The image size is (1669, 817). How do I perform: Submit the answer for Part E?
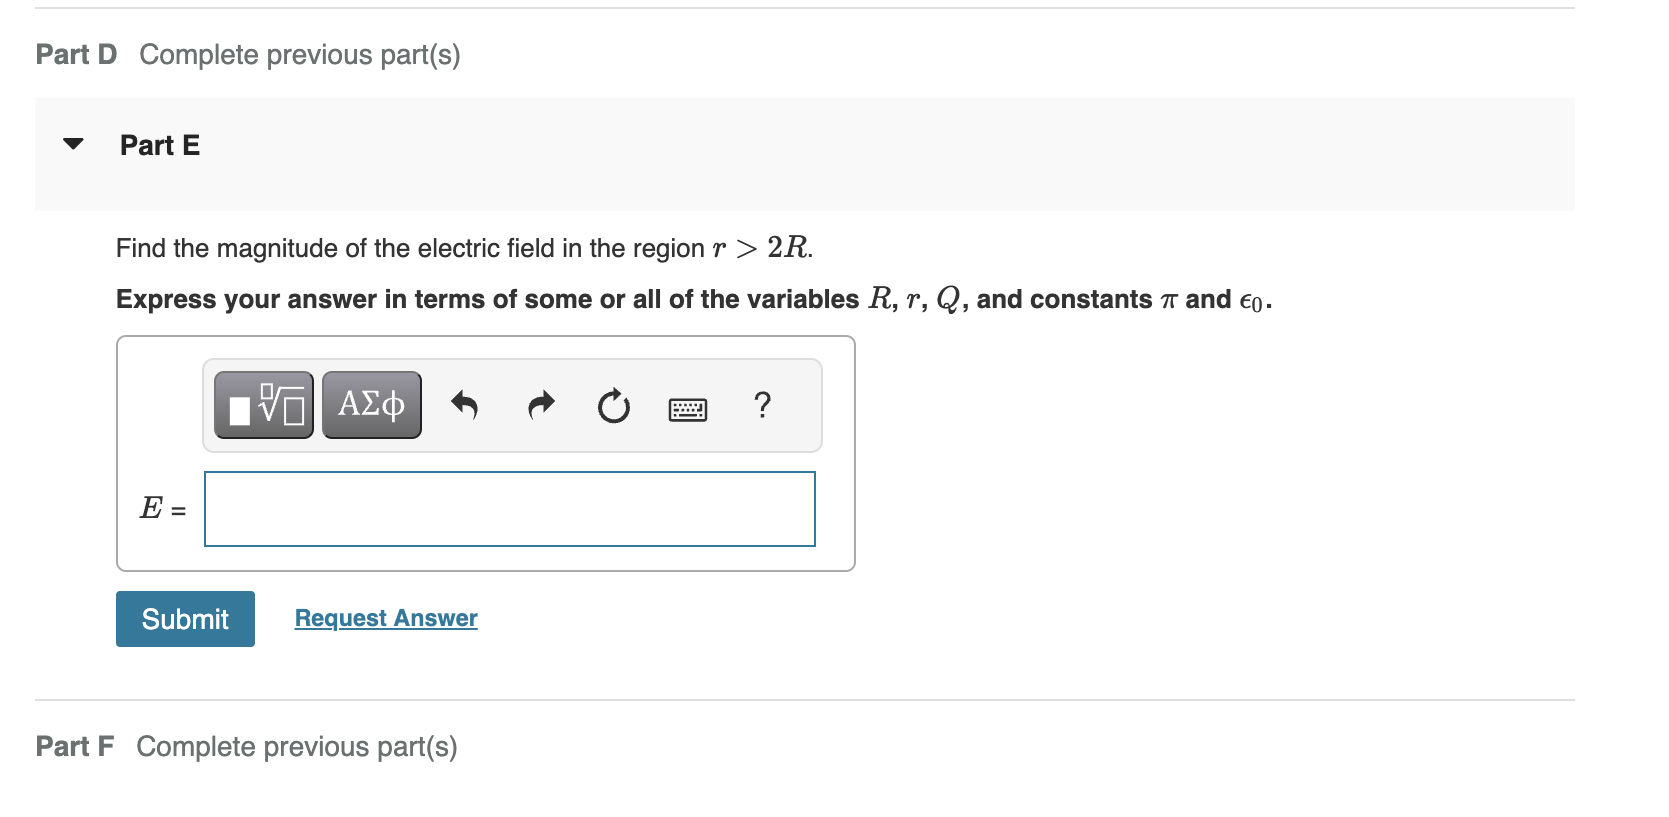point(185,619)
